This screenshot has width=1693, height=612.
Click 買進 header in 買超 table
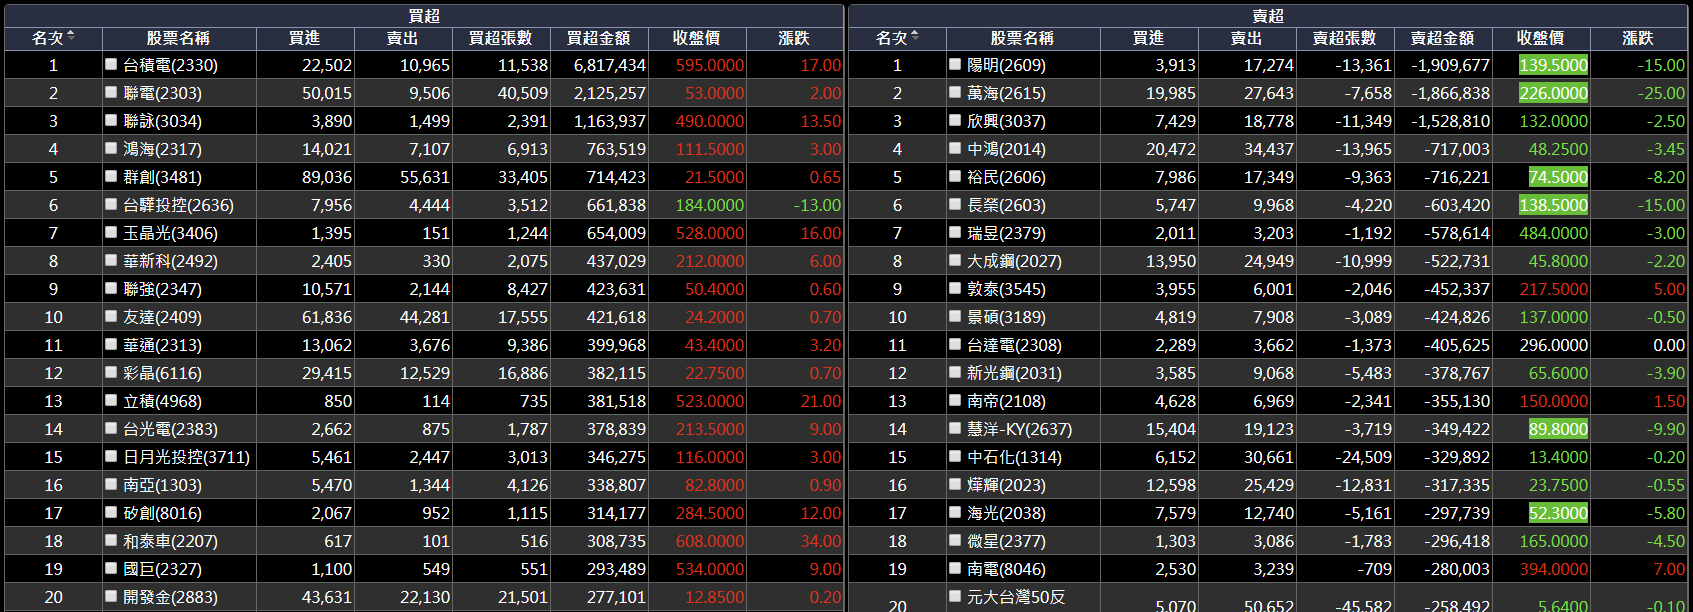(x=304, y=38)
